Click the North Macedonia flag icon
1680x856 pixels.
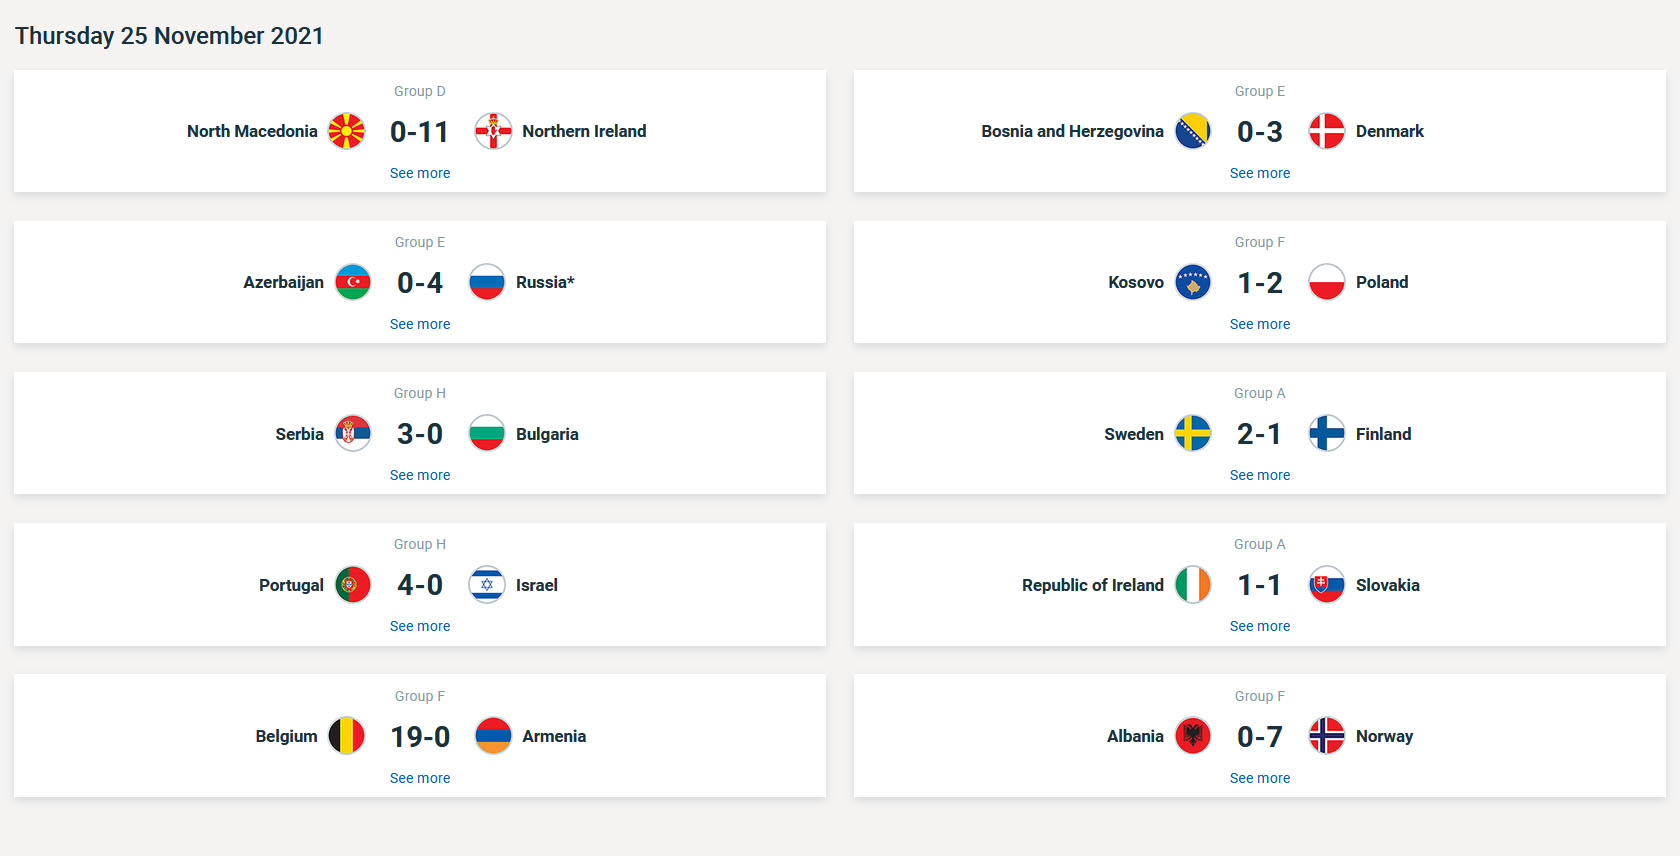pos(346,131)
